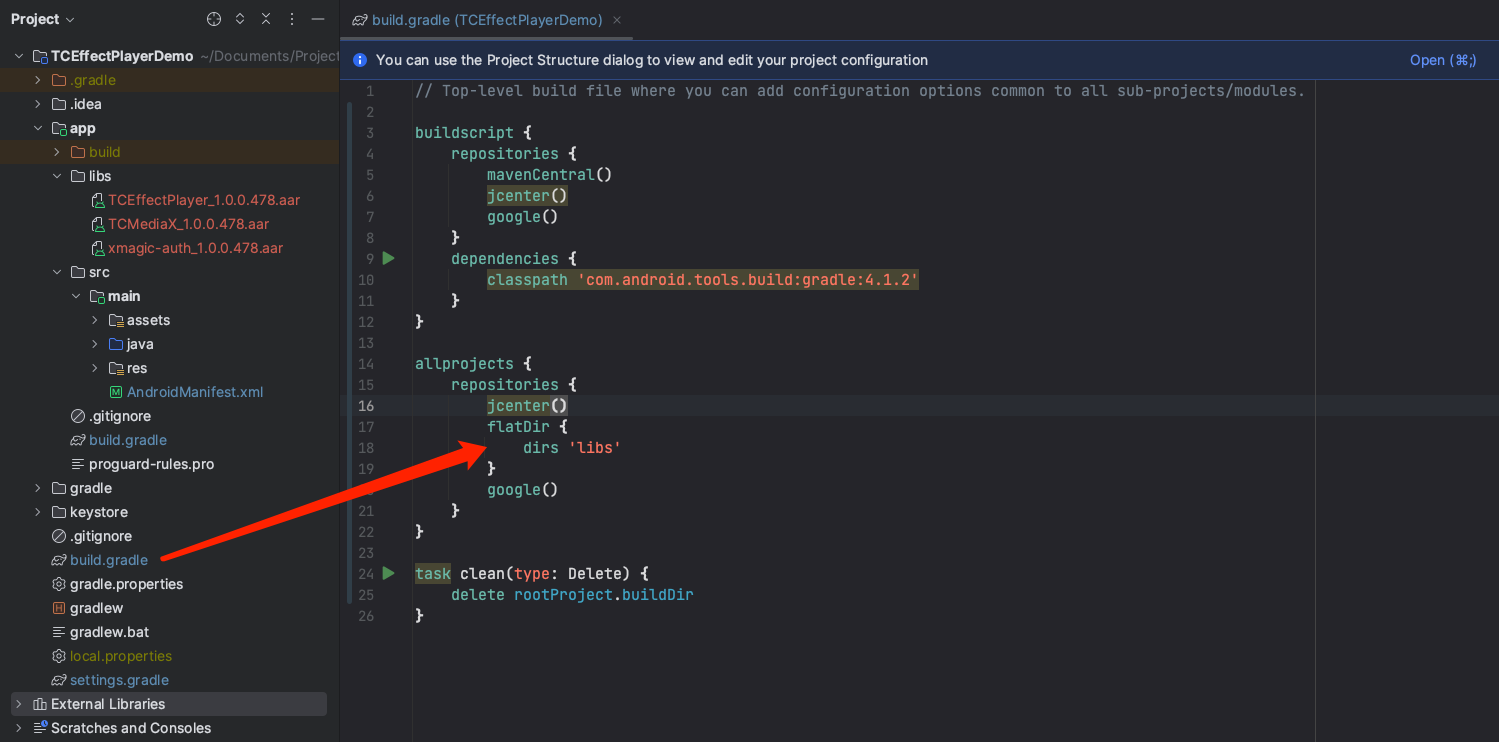Open settings.gradle in the project tree
This screenshot has height=742, width=1499.
pyautogui.click(x=119, y=680)
